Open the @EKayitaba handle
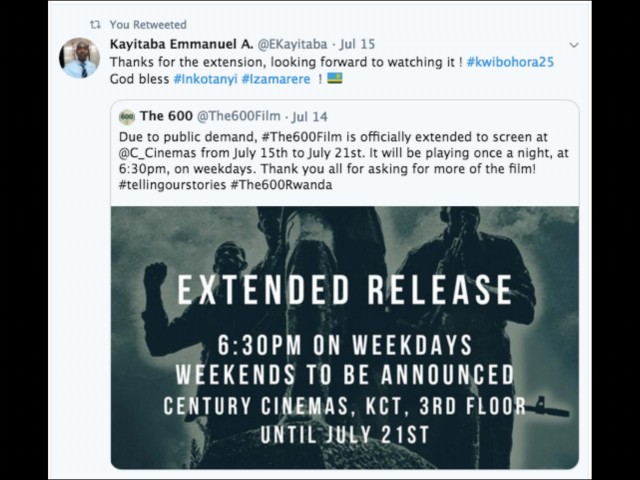The width and height of the screenshot is (640, 480). pyautogui.click(x=292, y=44)
